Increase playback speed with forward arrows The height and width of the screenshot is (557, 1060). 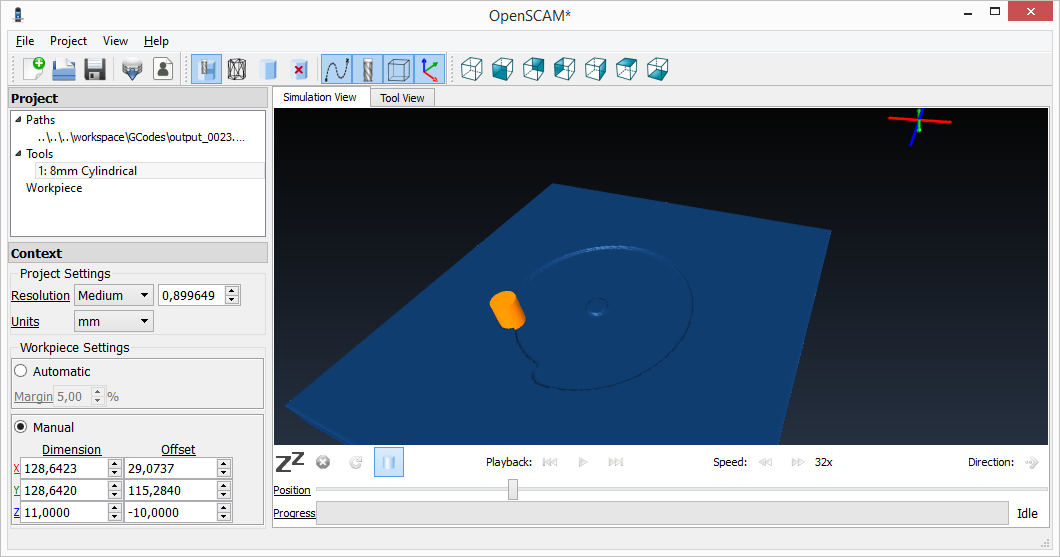(x=798, y=462)
